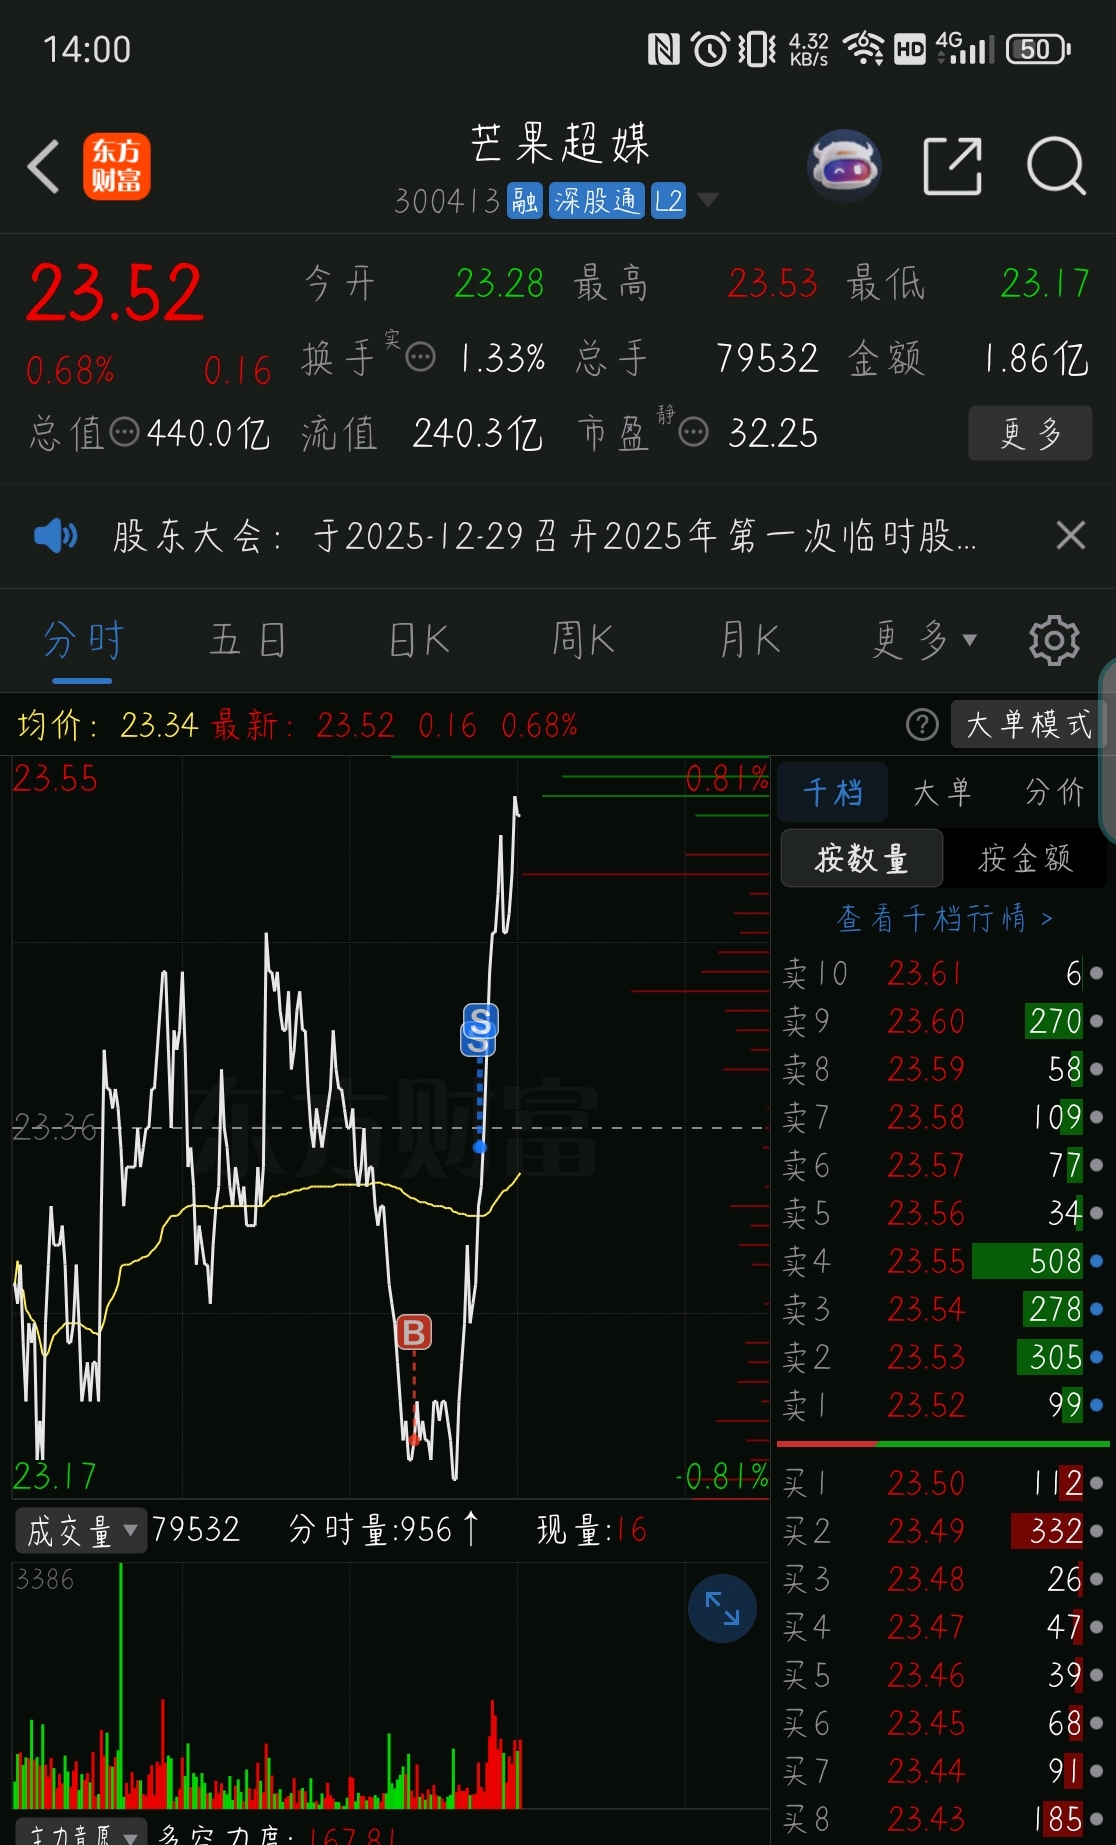Viewport: 1116px width, 1845px height.
Task: Tap the dot beside 卖10 row
Action: (1097, 973)
